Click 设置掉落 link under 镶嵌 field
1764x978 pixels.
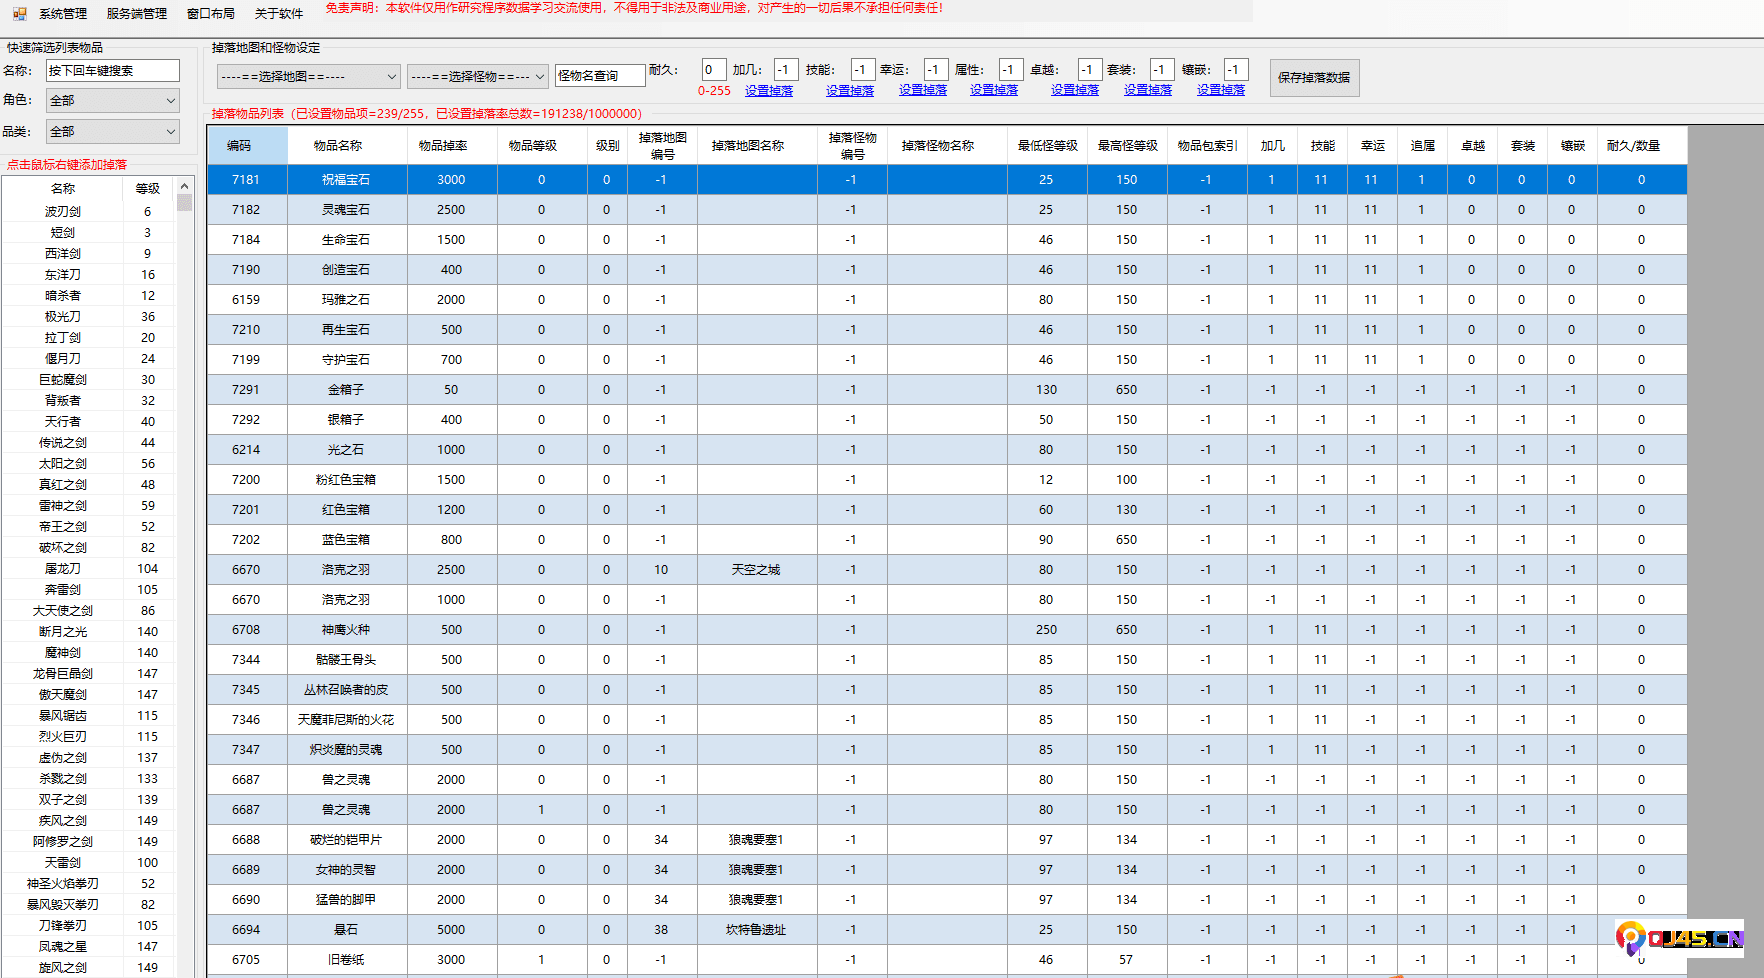tap(1221, 90)
